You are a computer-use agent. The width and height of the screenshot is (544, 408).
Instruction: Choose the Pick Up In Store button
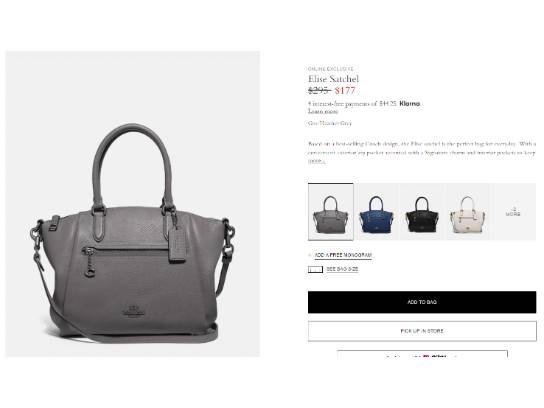pyautogui.click(x=422, y=331)
